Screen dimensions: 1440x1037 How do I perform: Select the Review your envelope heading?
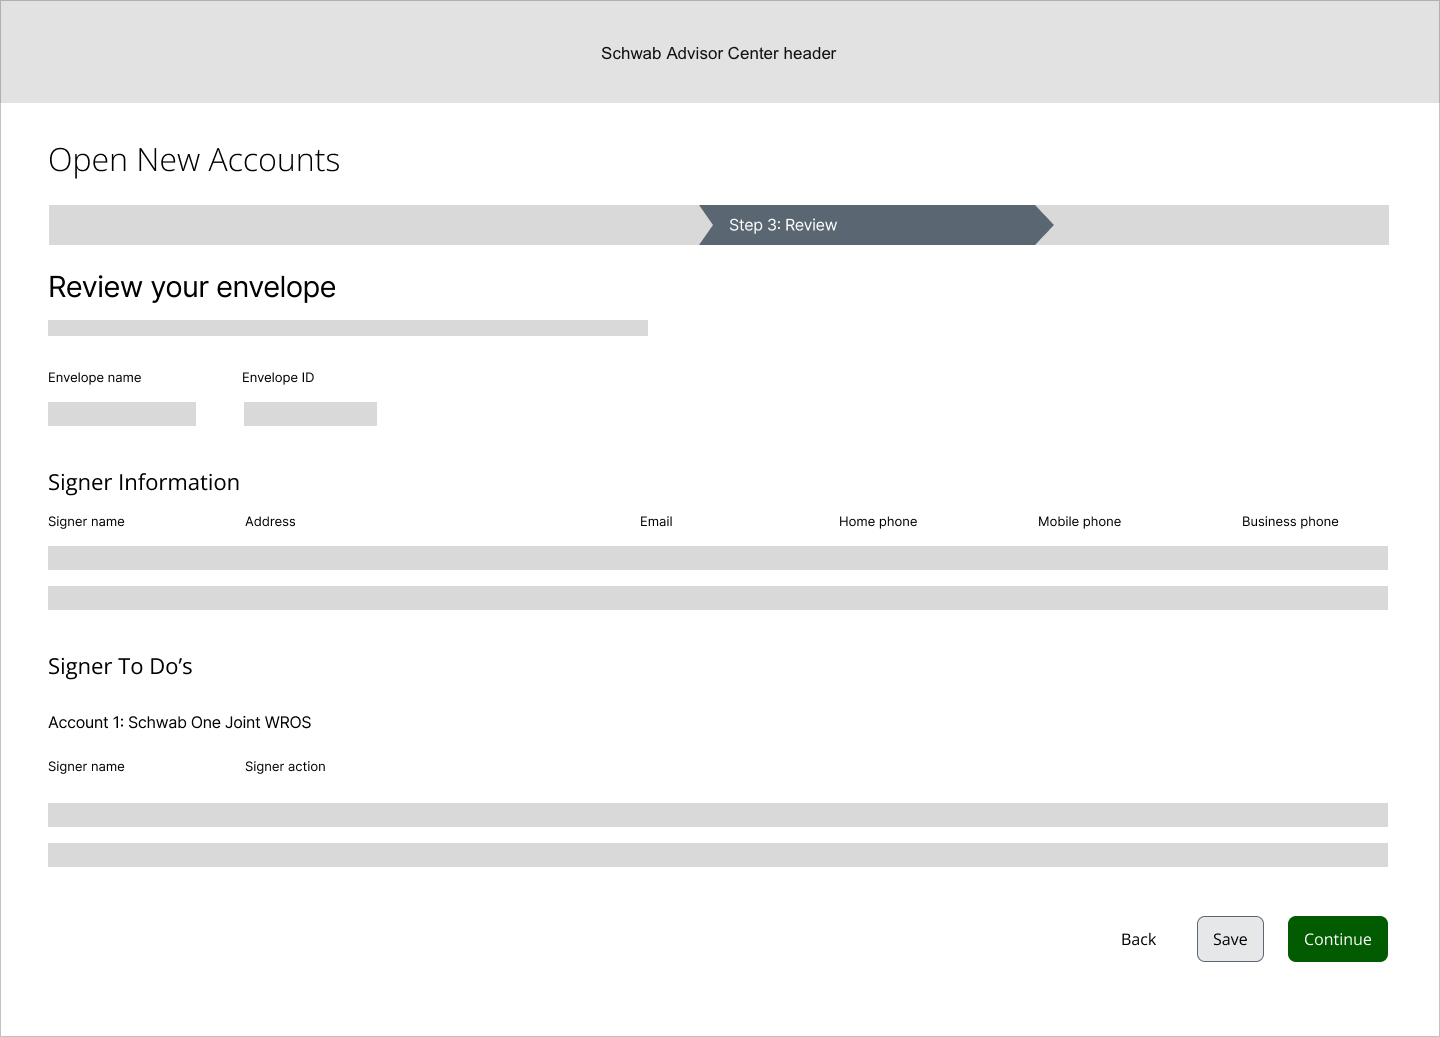click(x=192, y=287)
